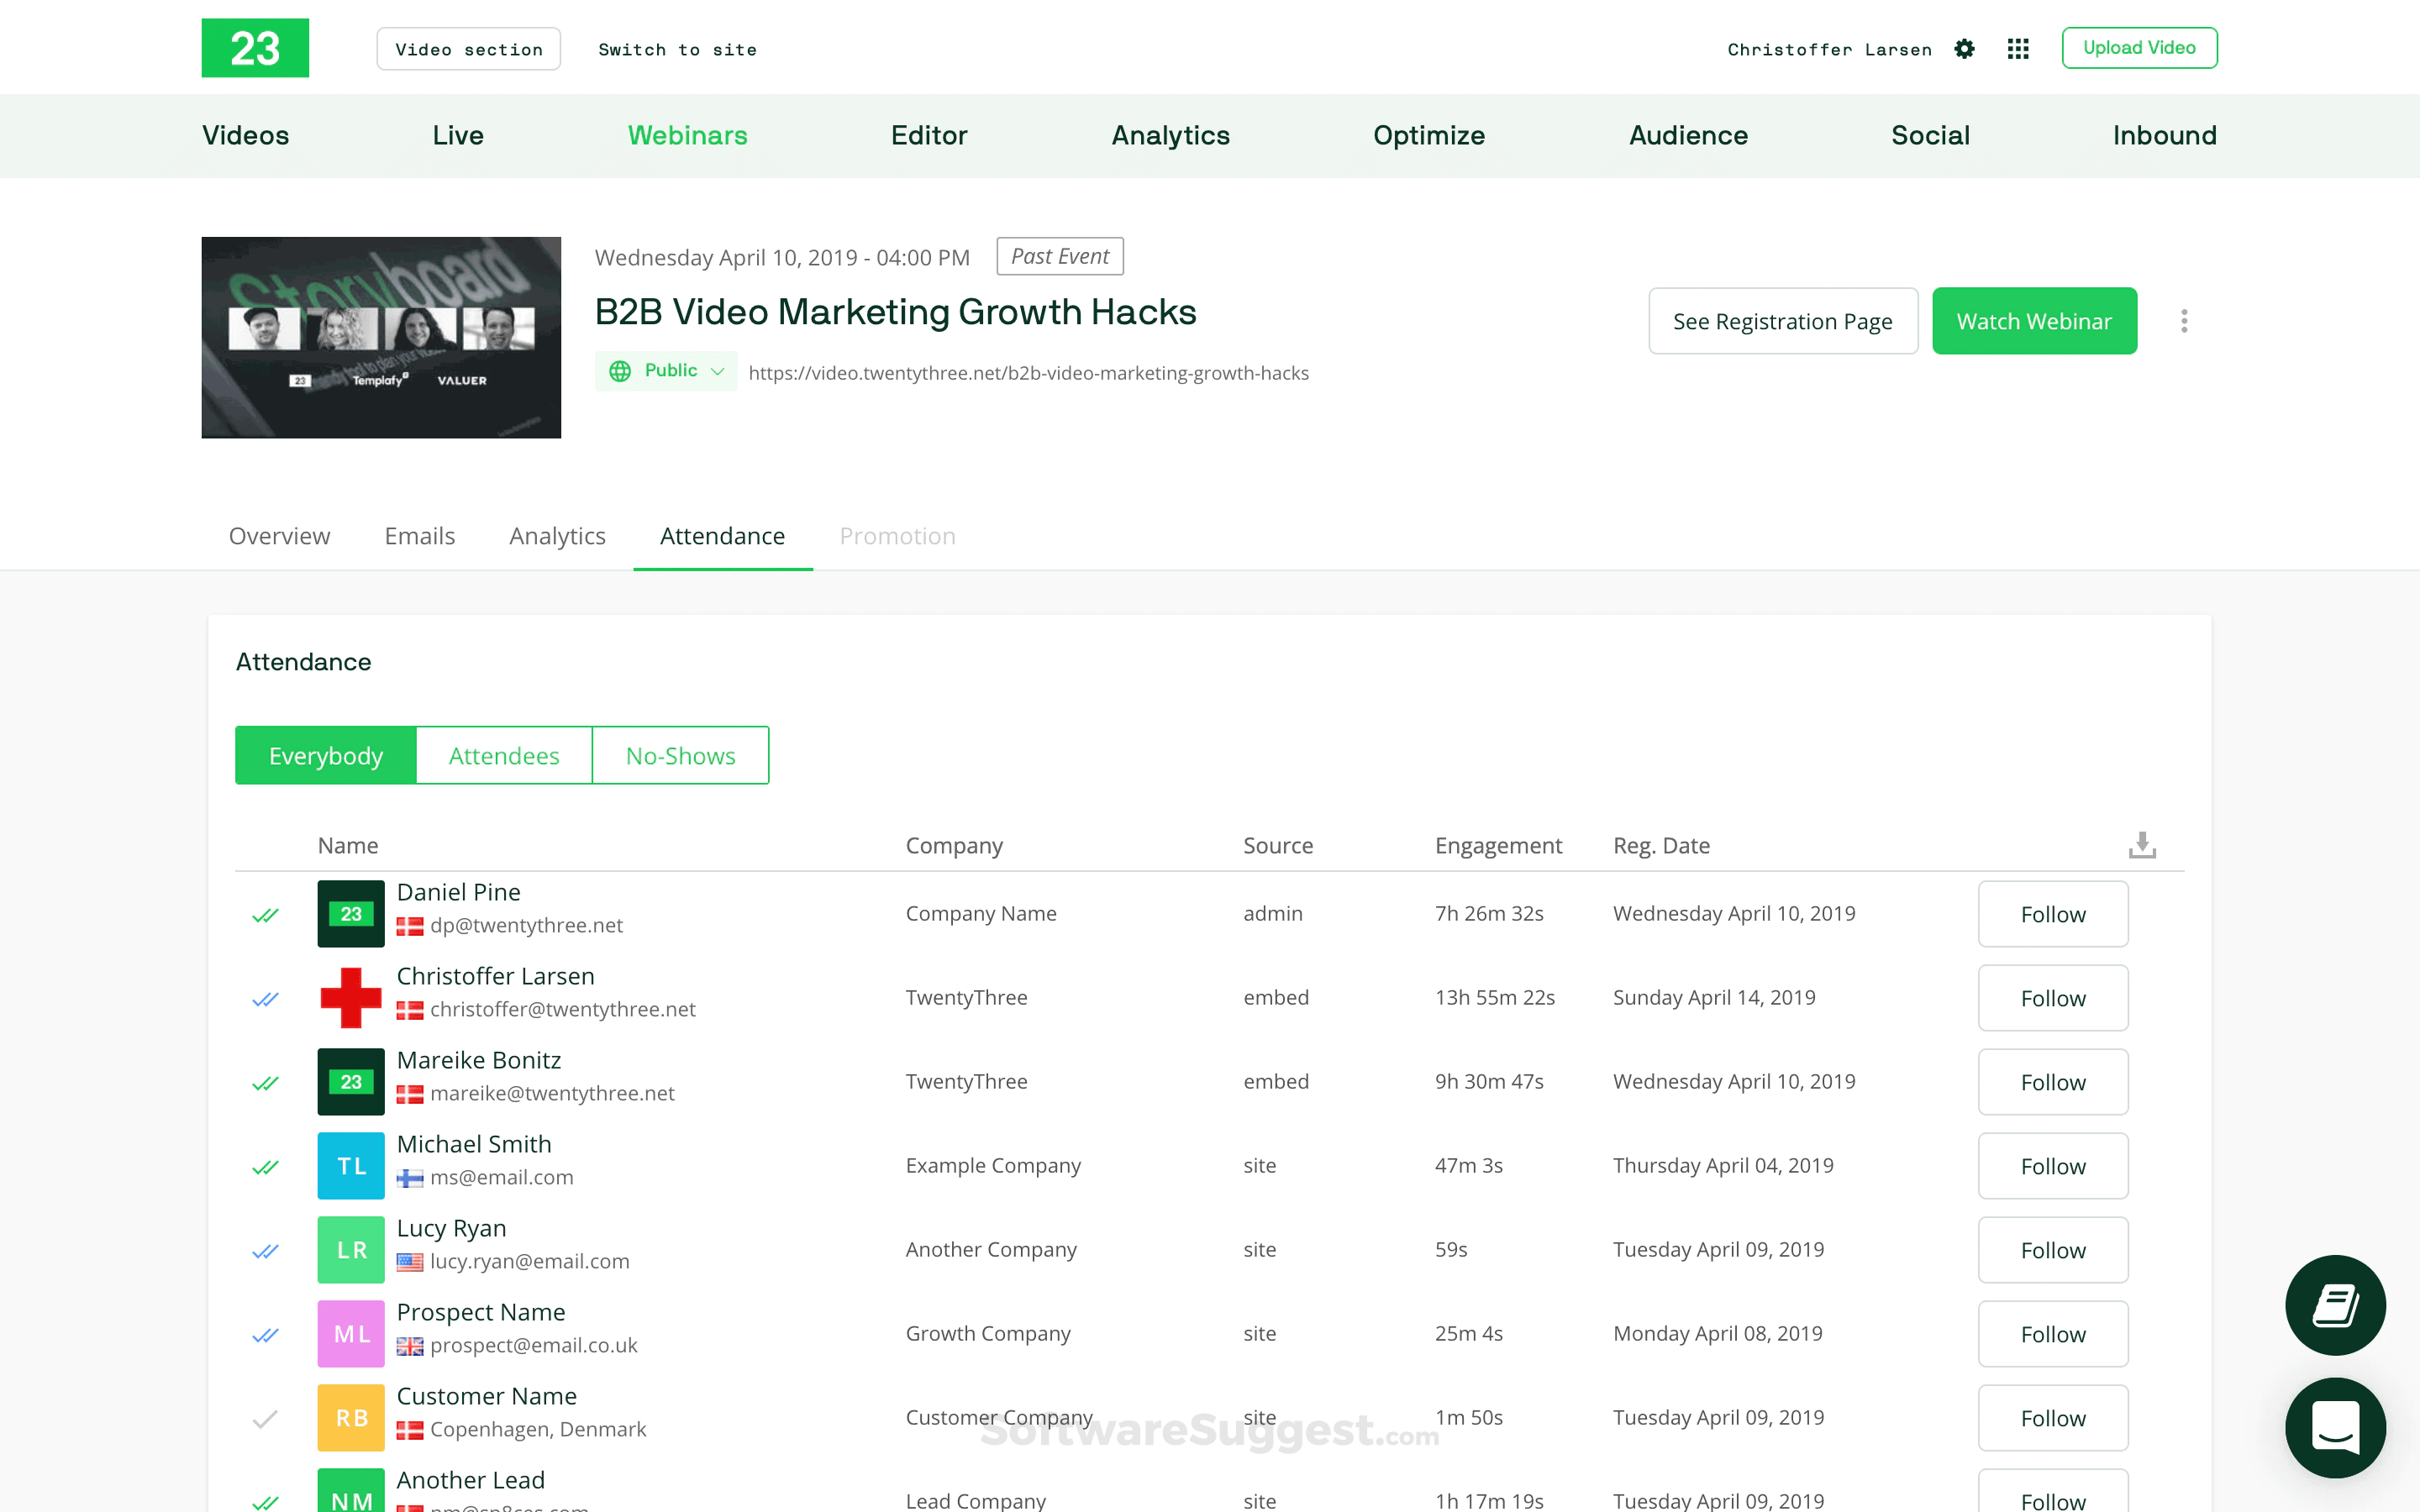
Task: Open Christoffer Larsen account menu
Action: point(1829,49)
